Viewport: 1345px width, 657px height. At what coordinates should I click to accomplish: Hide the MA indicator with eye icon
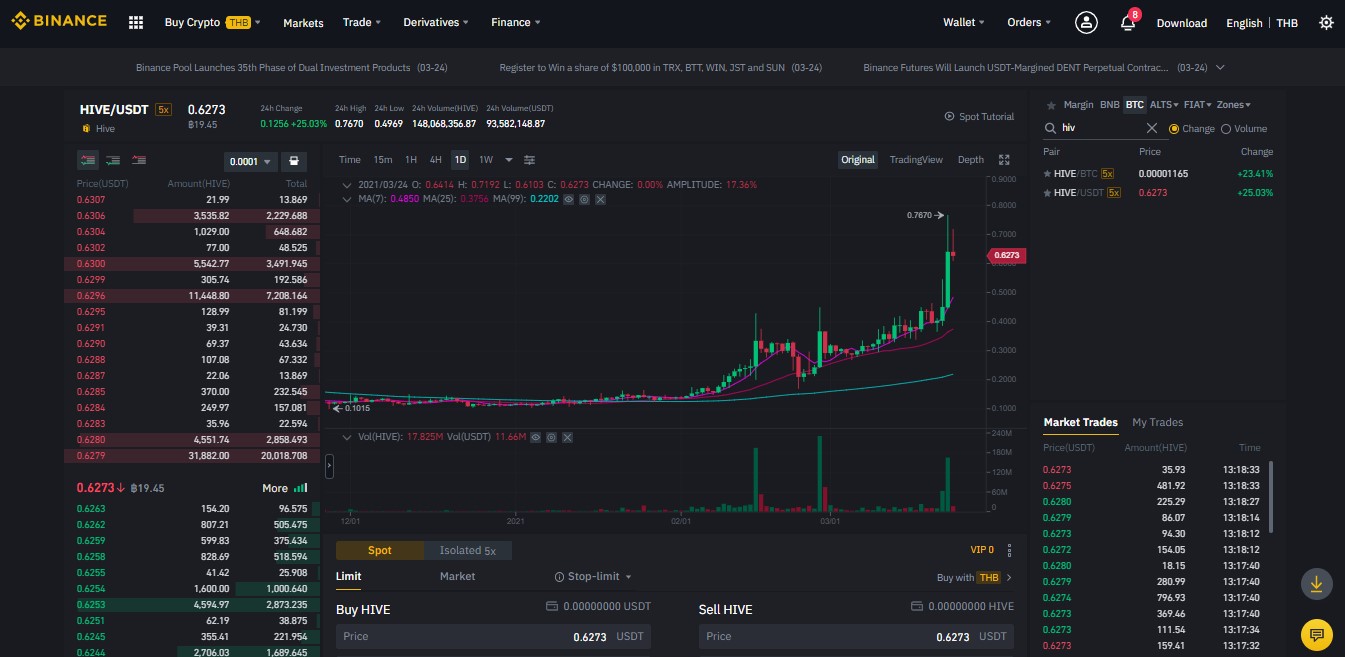tap(568, 199)
